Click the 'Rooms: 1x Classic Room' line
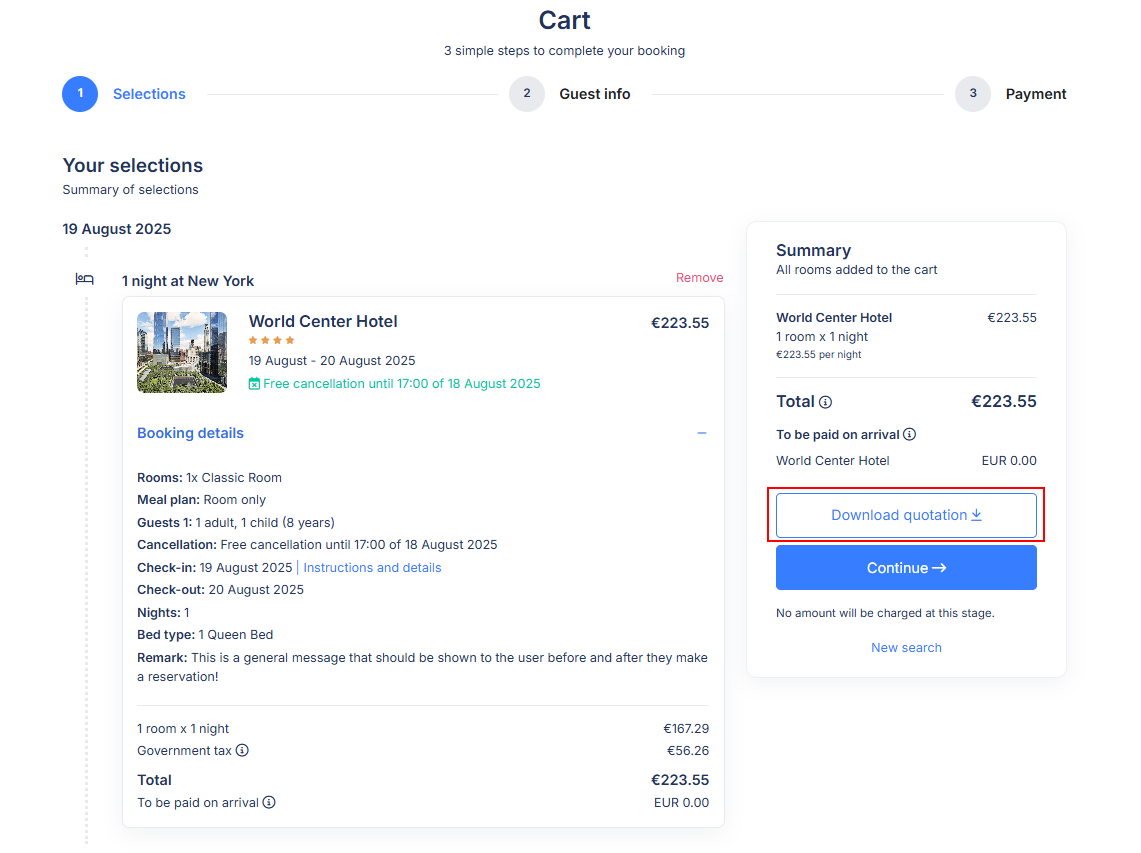The width and height of the screenshot is (1141, 853). point(210,477)
